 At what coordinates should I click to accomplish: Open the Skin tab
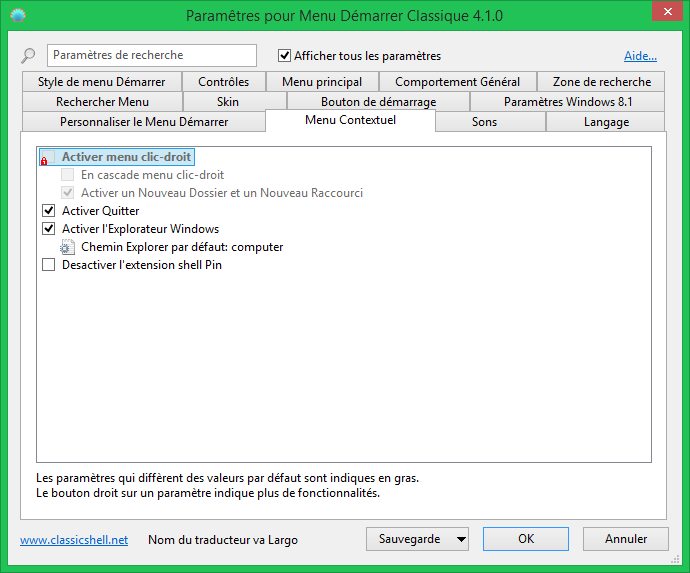228,102
